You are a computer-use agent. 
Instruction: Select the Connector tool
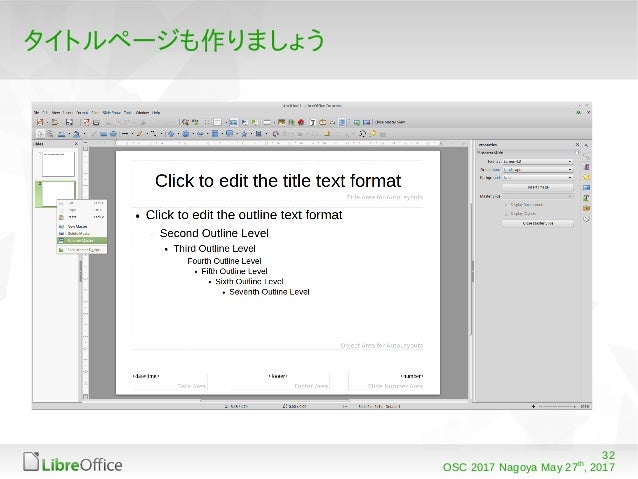pos(154,133)
